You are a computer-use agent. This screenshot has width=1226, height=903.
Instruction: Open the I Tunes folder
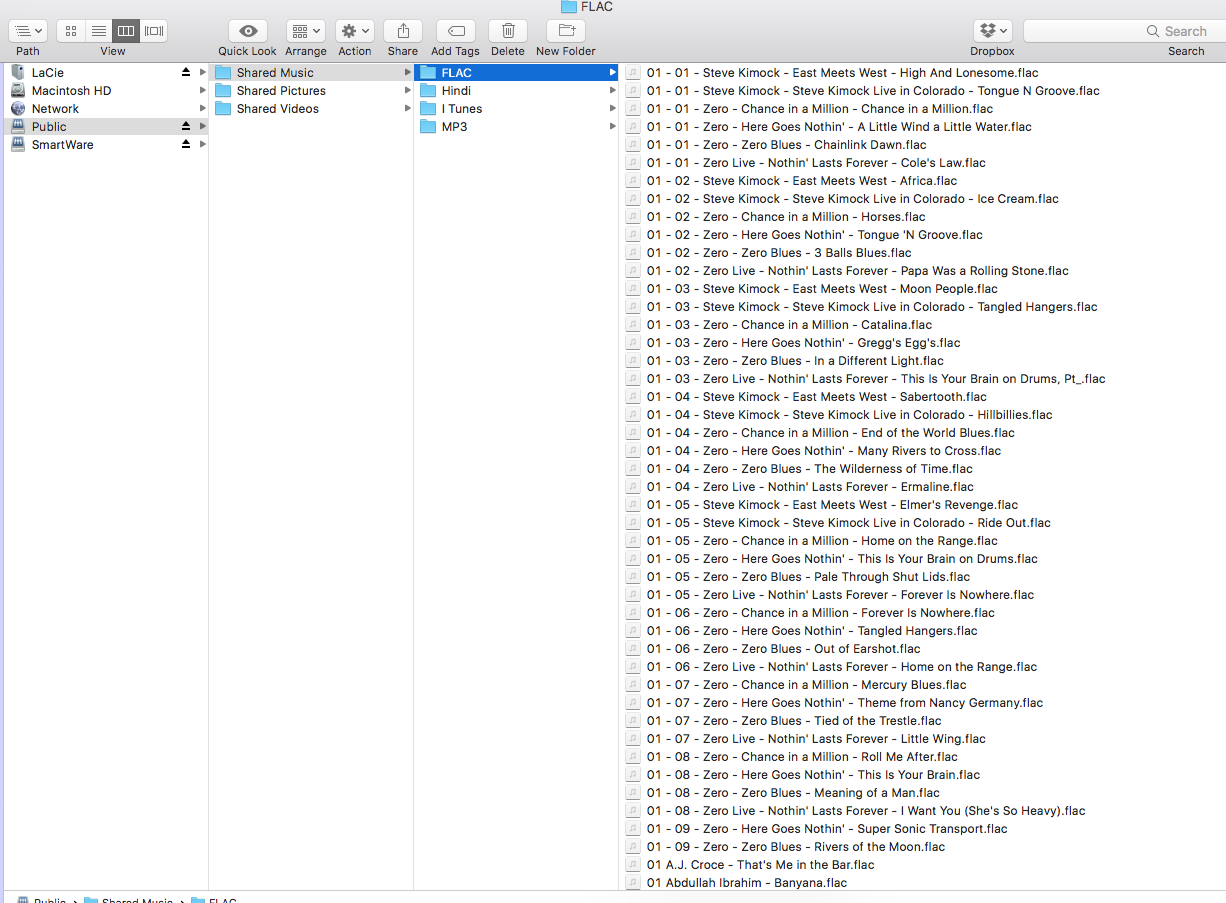(x=516, y=108)
